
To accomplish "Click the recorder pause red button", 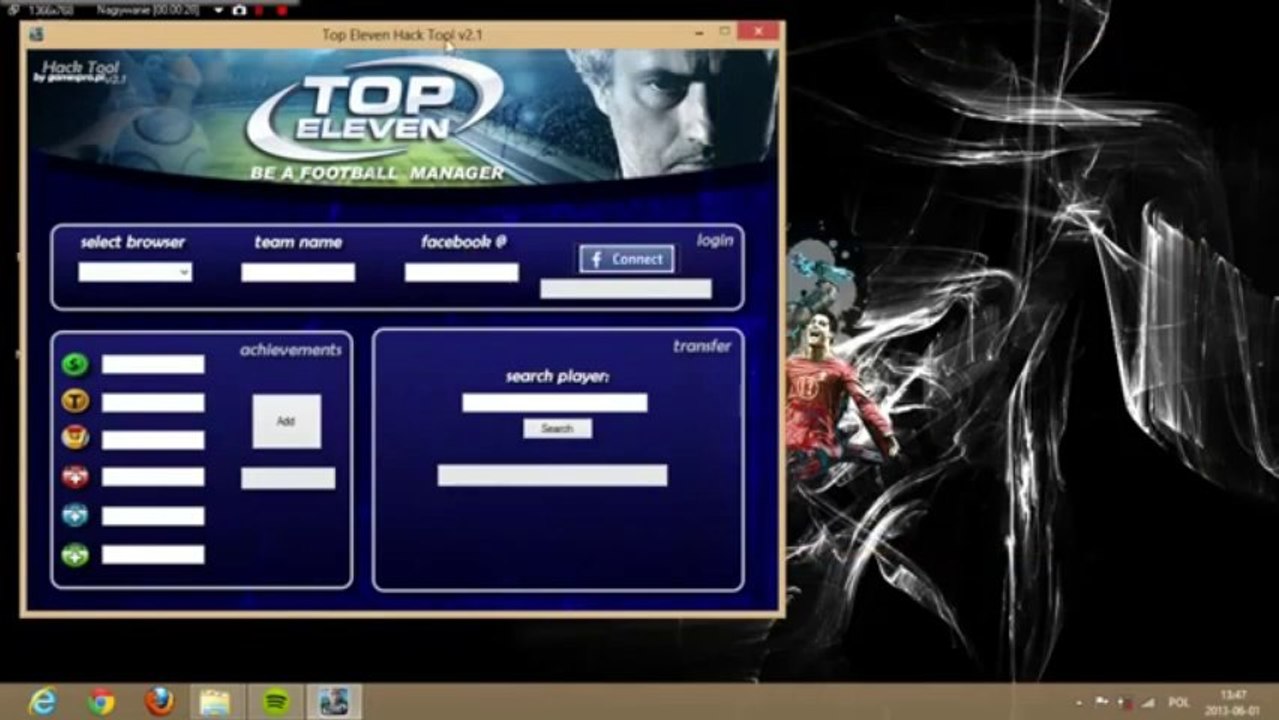I will 259,10.
